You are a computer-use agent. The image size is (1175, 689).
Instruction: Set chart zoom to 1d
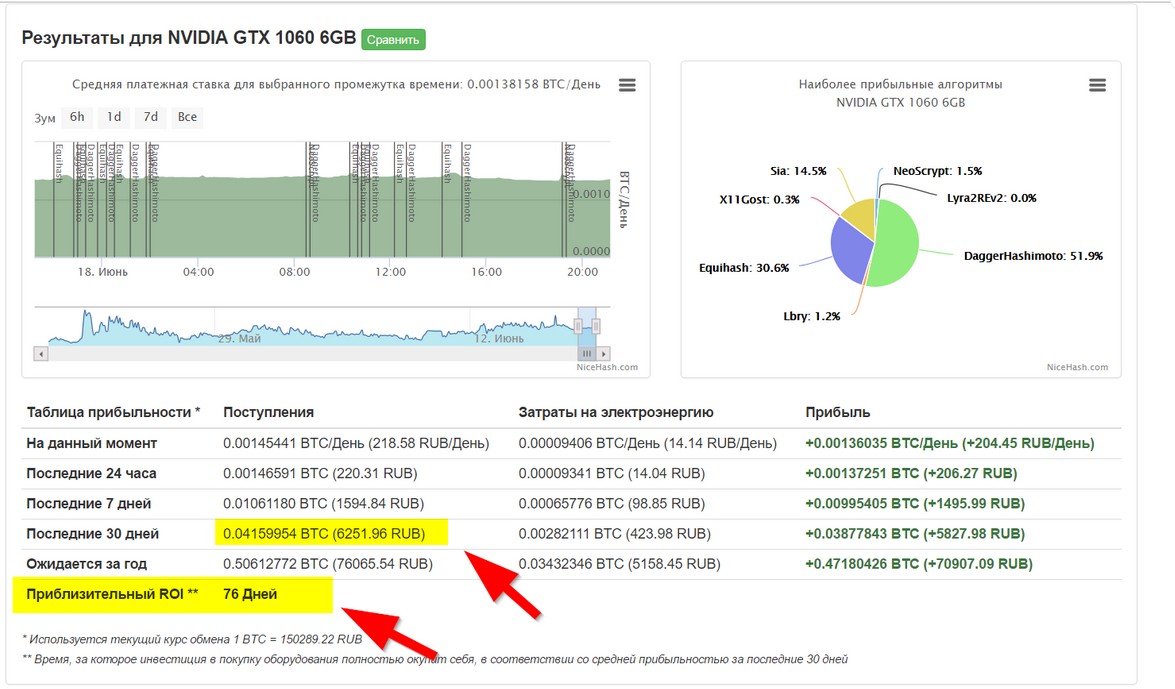(114, 117)
